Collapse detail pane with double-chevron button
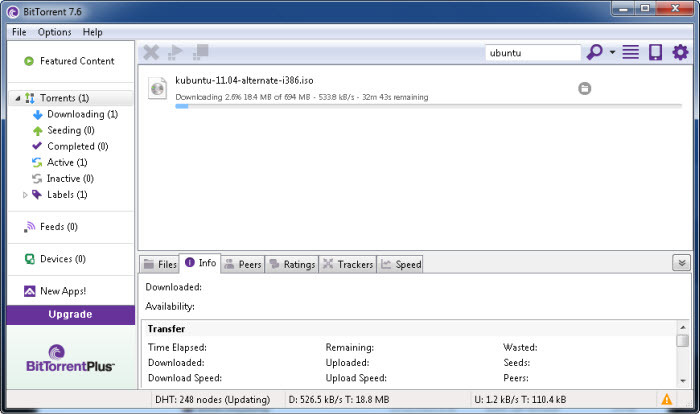Image resolution: width=700 pixels, height=414 pixels. tap(681, 263)
